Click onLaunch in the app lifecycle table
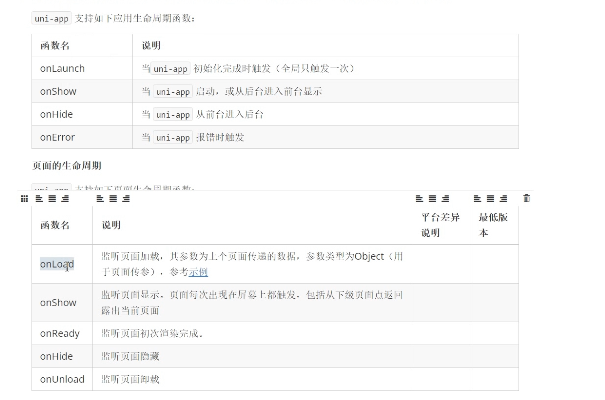Viewport: 605px width, 400px height. [62, 69]
